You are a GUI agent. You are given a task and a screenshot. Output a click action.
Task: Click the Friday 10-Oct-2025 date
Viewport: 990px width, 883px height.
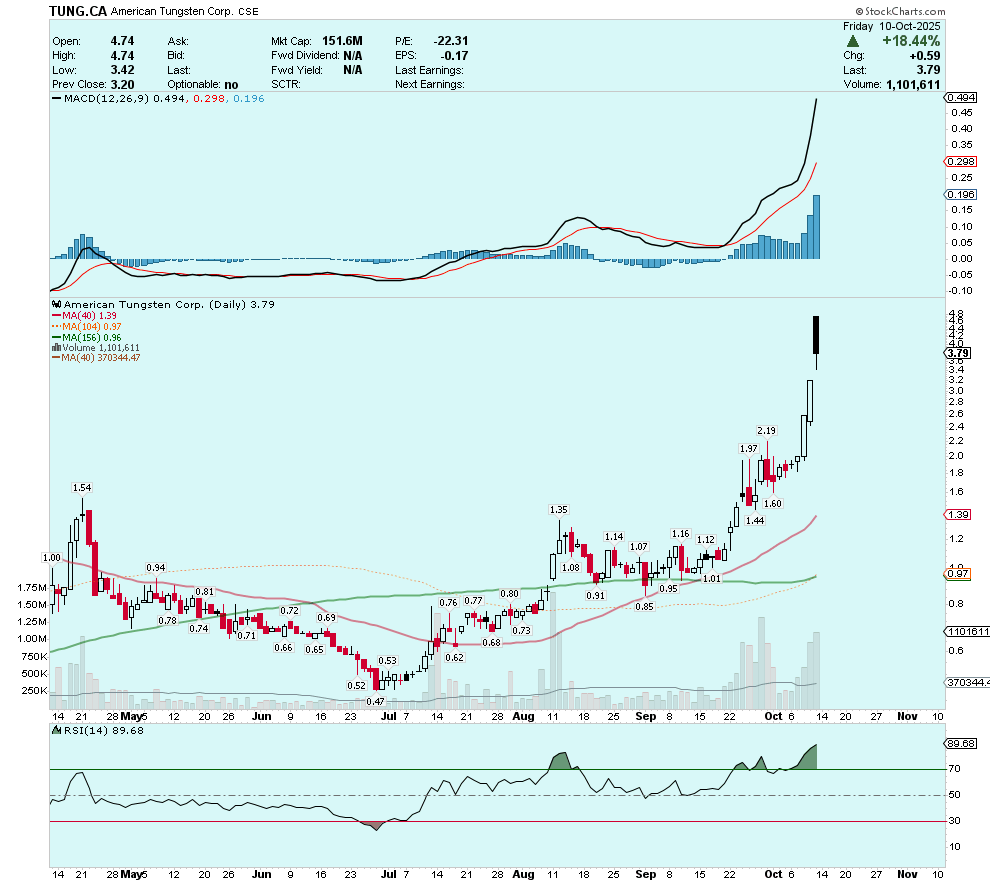[892, 26]
